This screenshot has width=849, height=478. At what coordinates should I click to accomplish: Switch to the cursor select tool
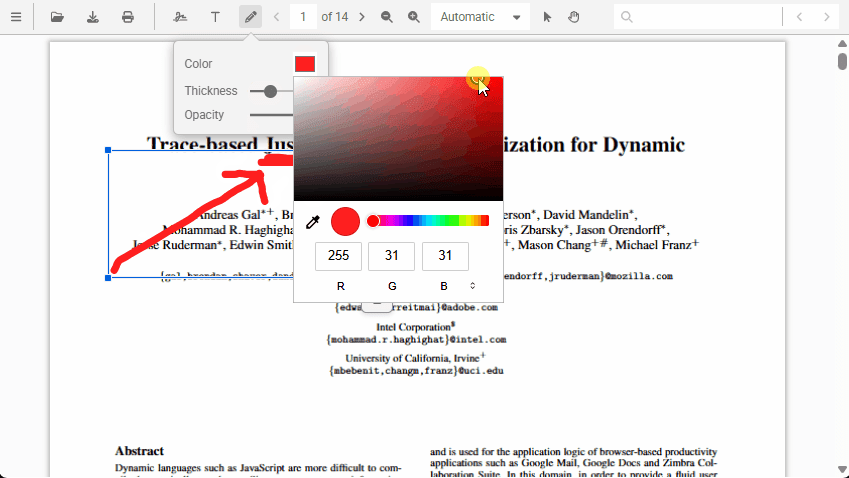(x=547, y=17)
